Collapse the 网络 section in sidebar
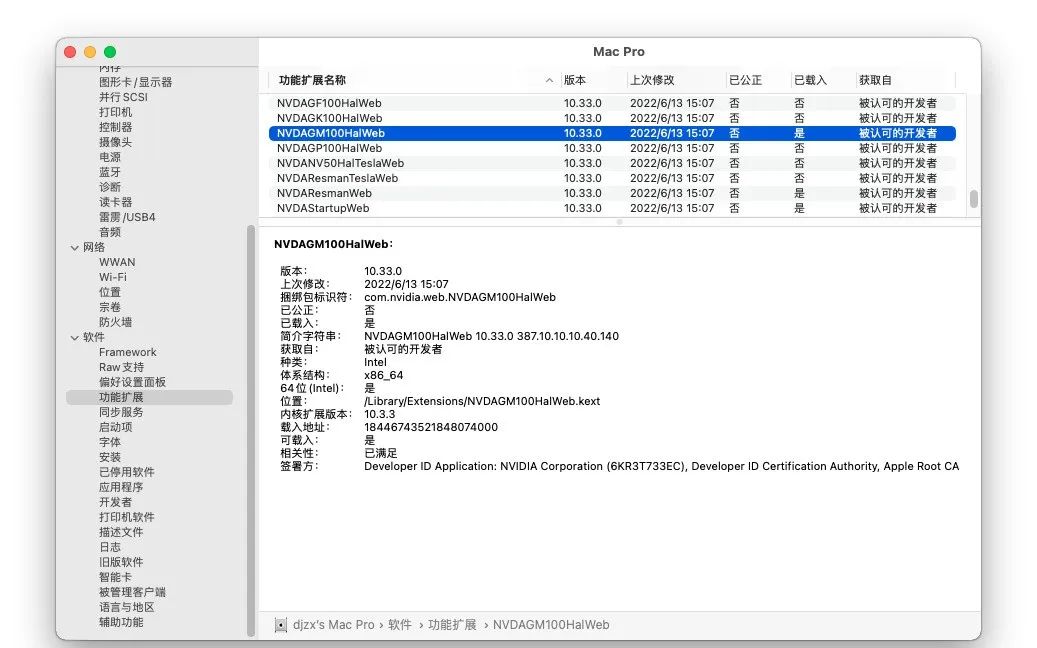 [x=74, y=247]
